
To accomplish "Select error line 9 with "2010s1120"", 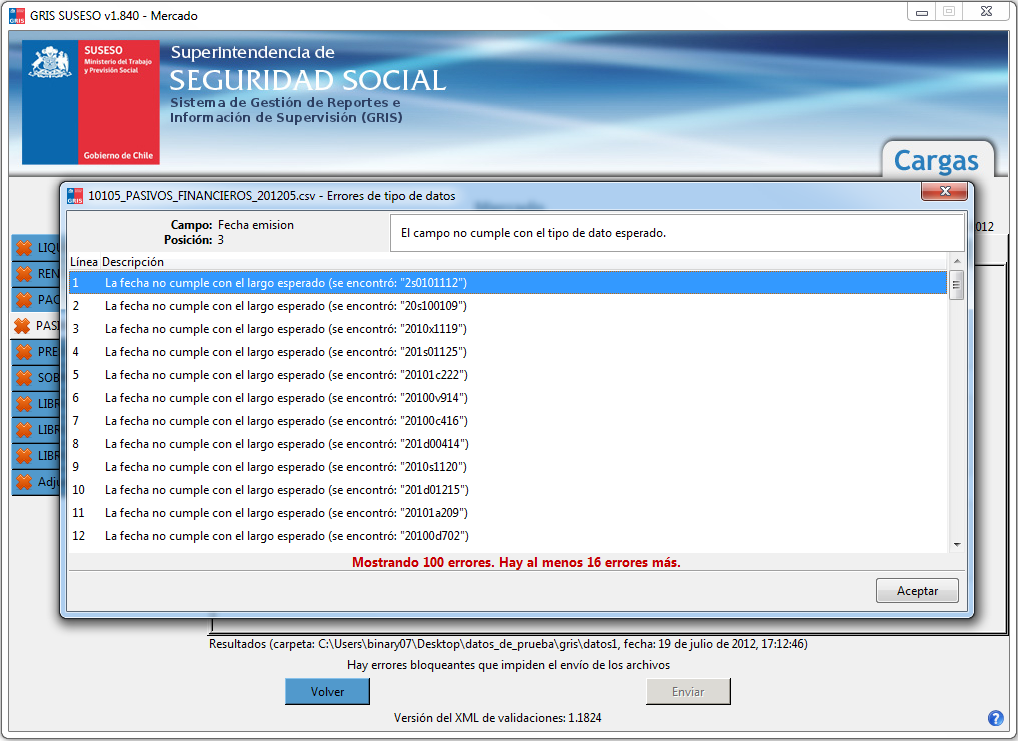I will tap(508, 467).
